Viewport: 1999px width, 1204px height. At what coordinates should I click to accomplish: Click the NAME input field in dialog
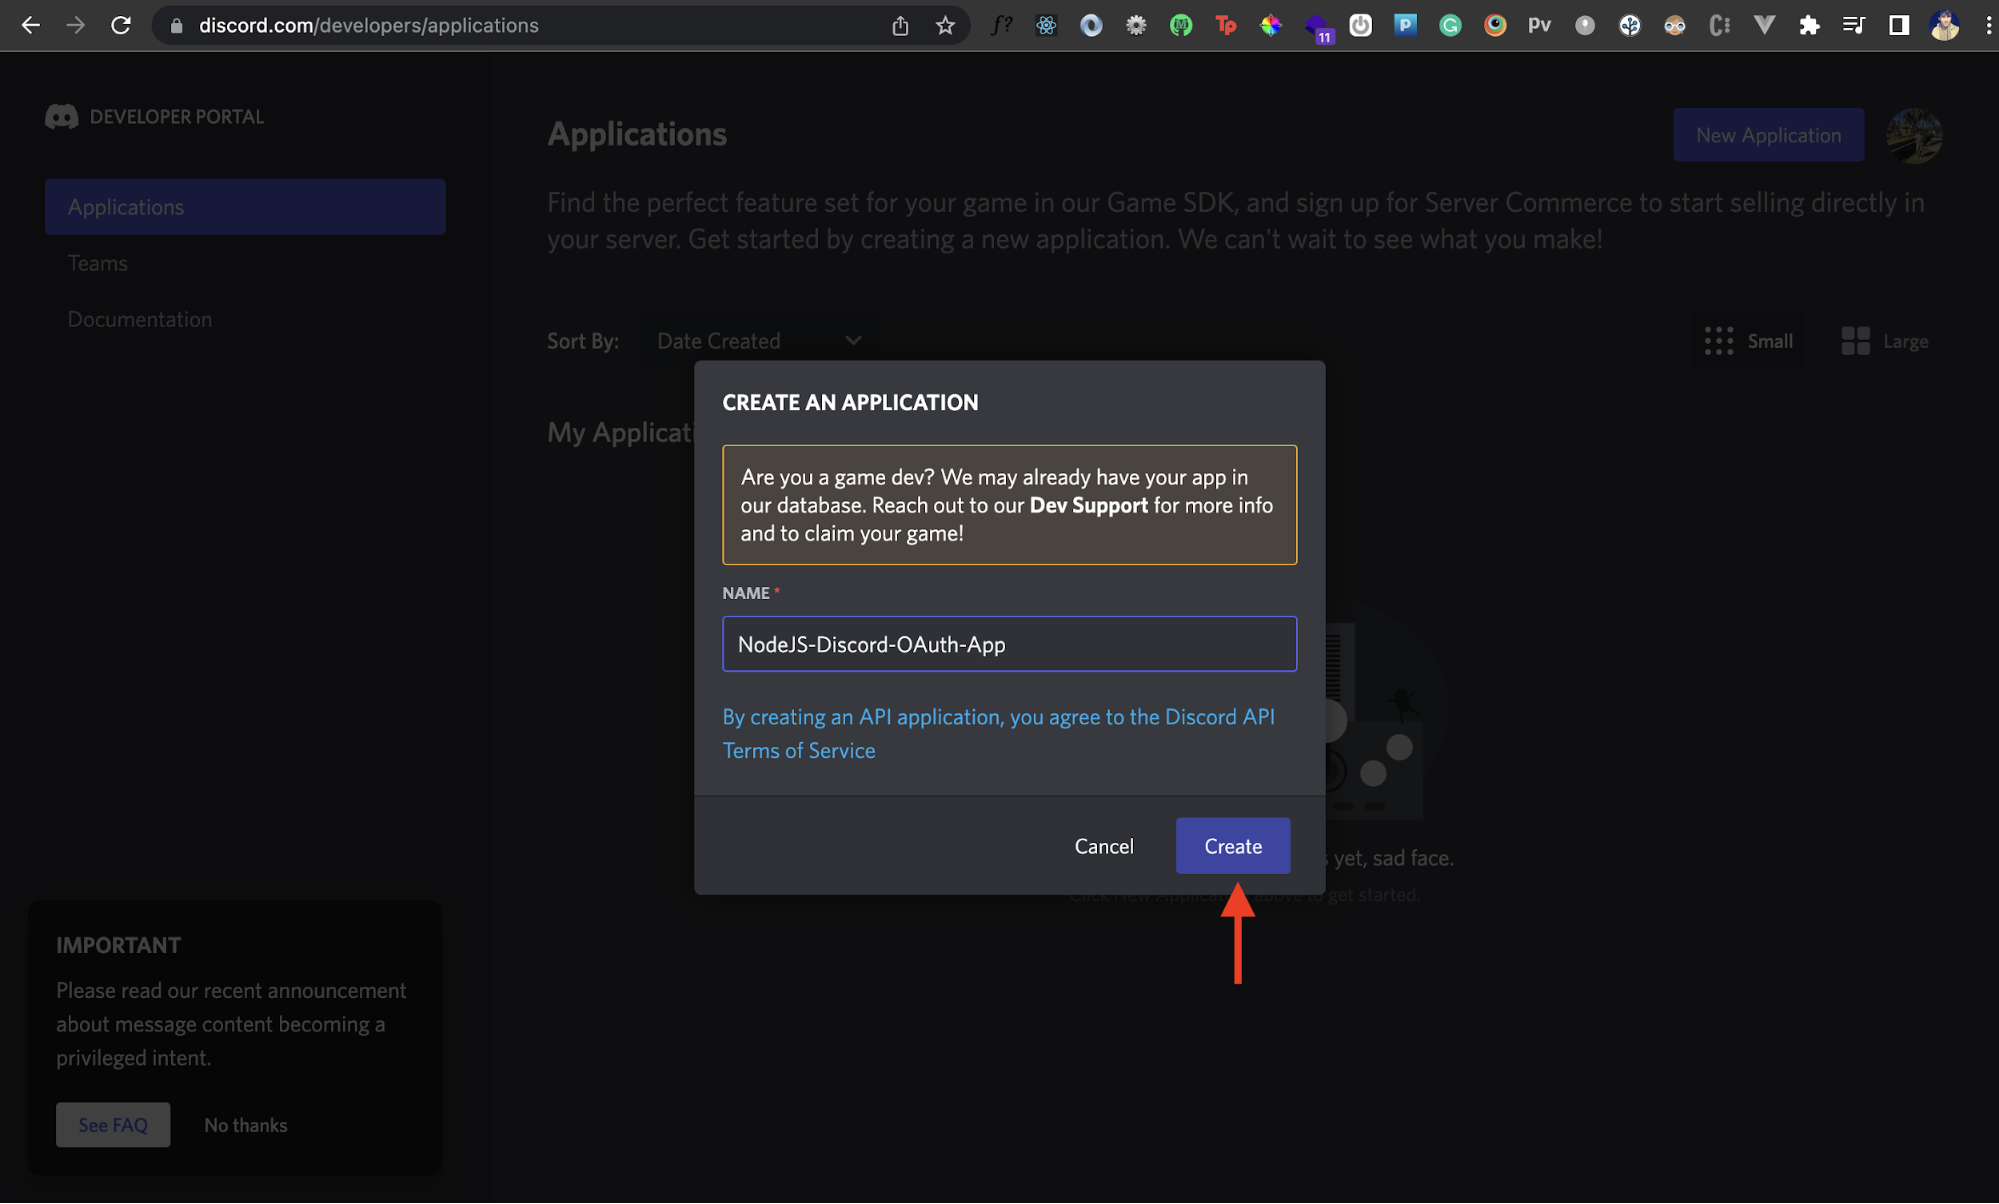(x=1009, y=644)
